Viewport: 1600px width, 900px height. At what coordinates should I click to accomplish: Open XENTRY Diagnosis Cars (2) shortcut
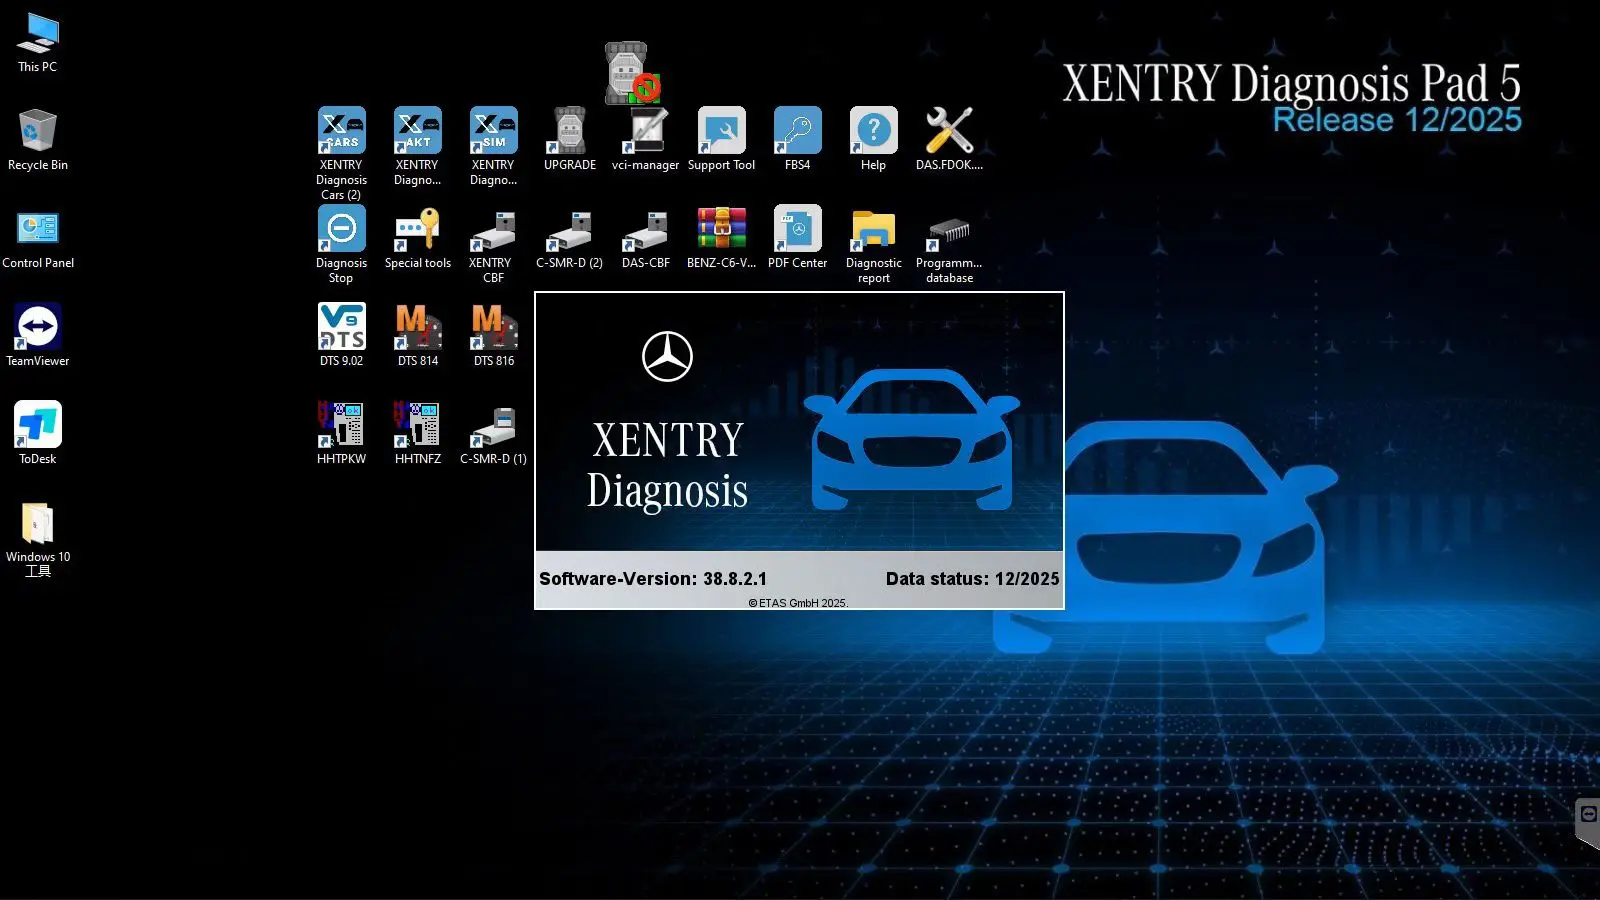tap(341, 131)
